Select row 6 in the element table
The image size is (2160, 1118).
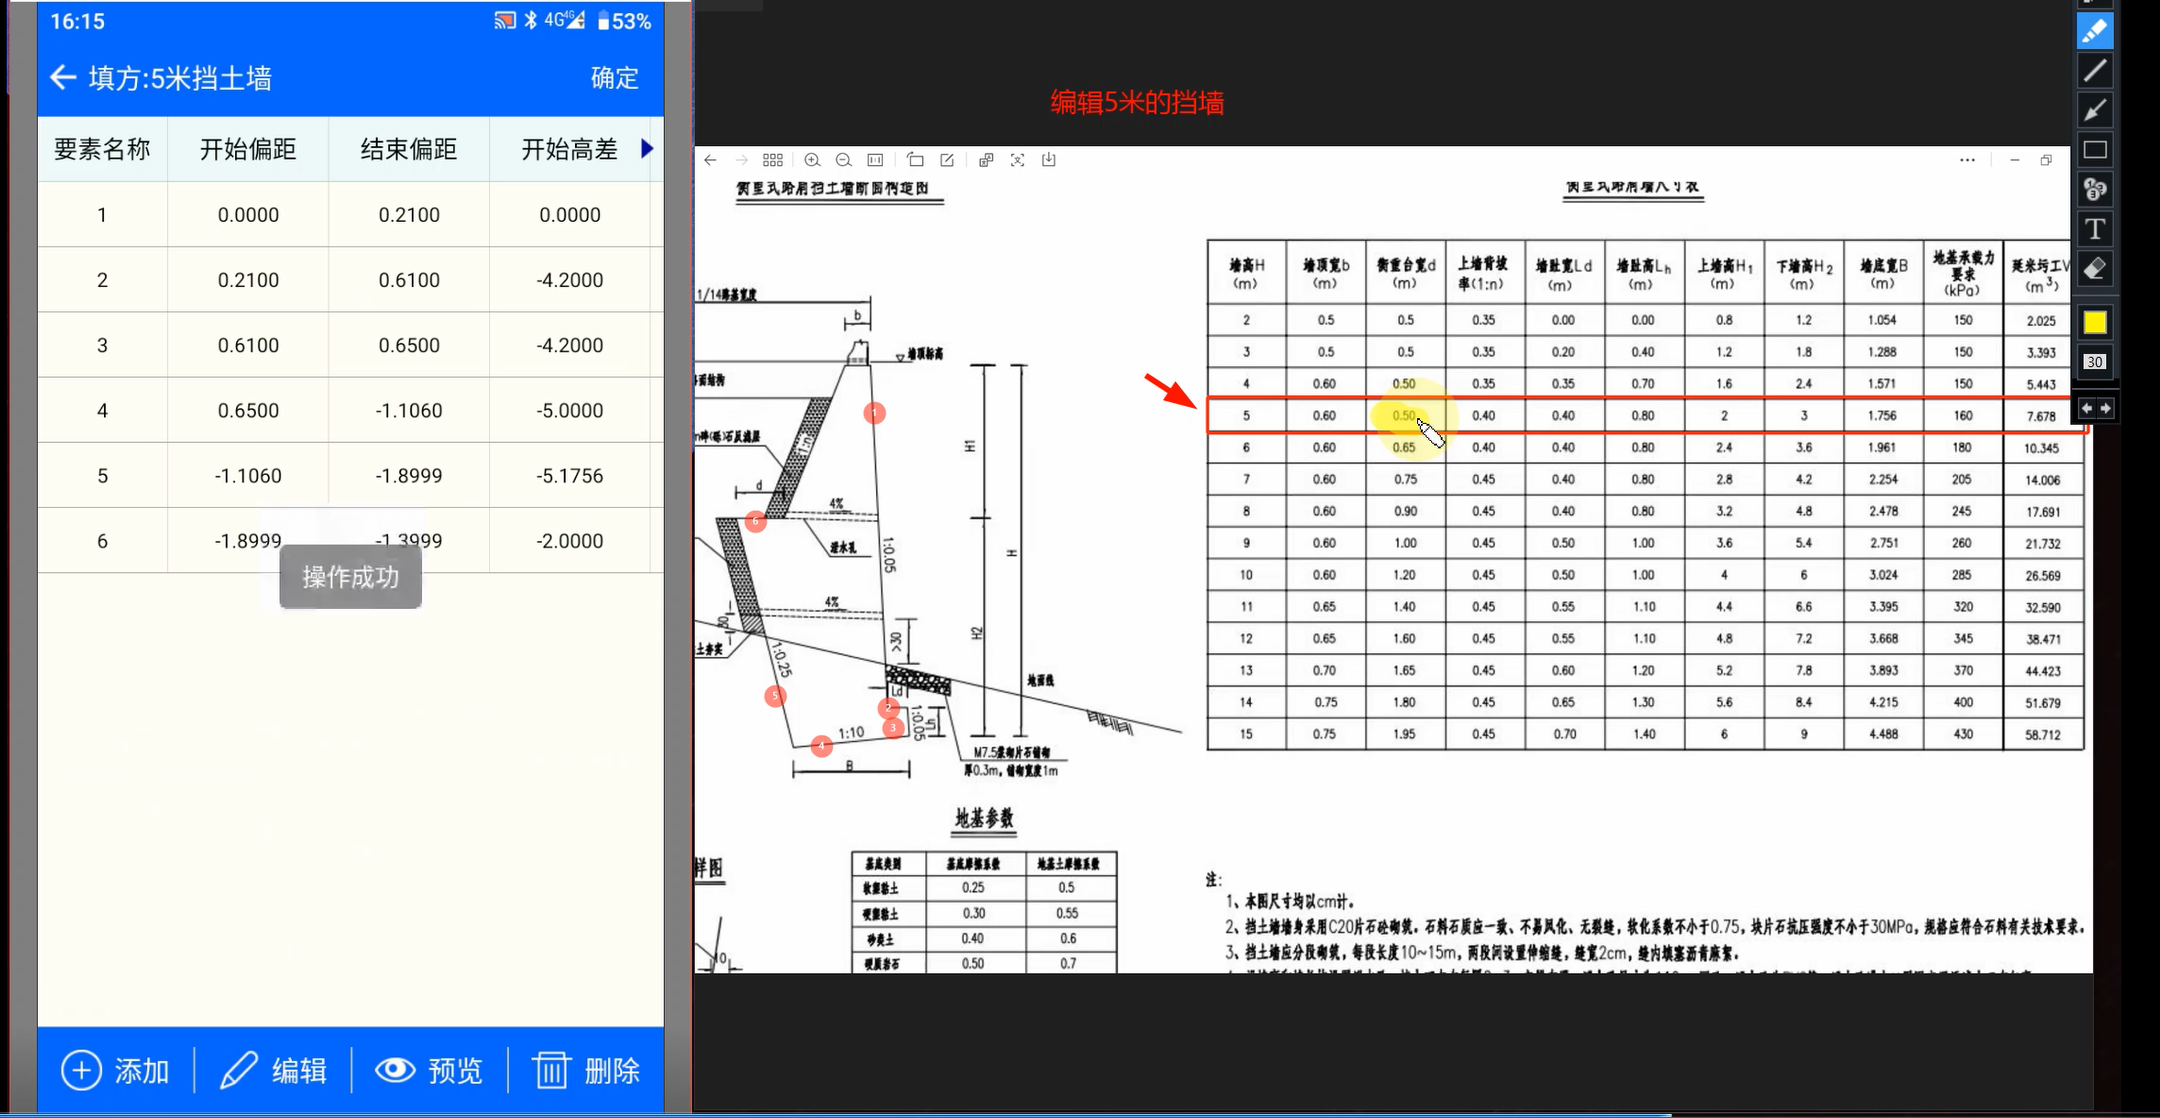350,540
